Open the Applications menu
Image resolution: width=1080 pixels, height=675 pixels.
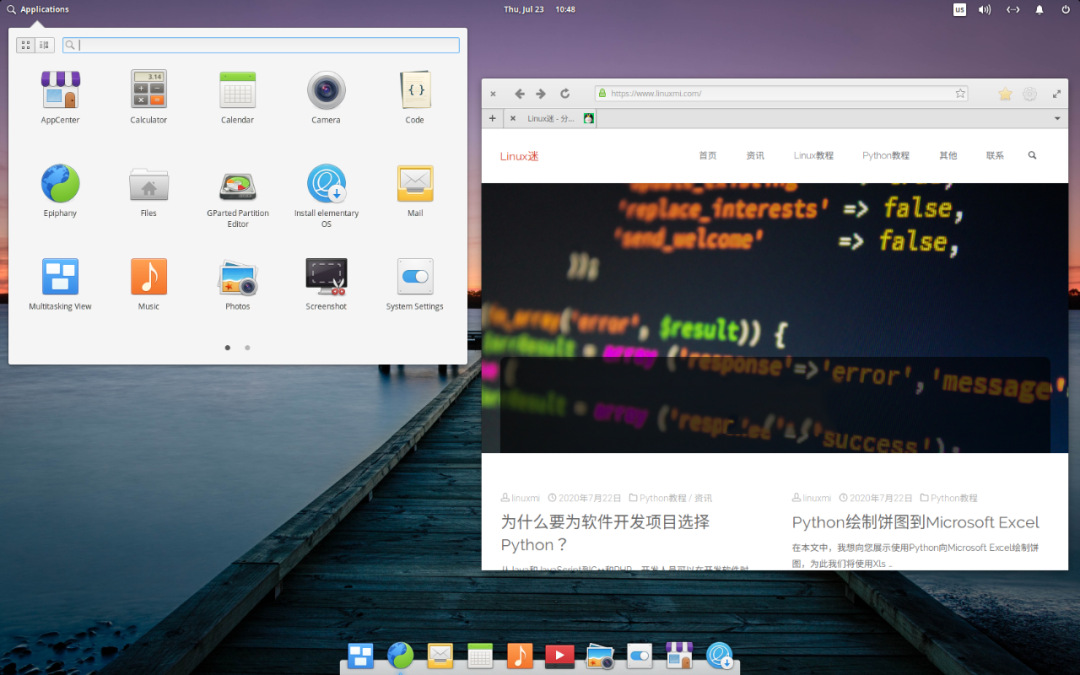coord(38,9)
